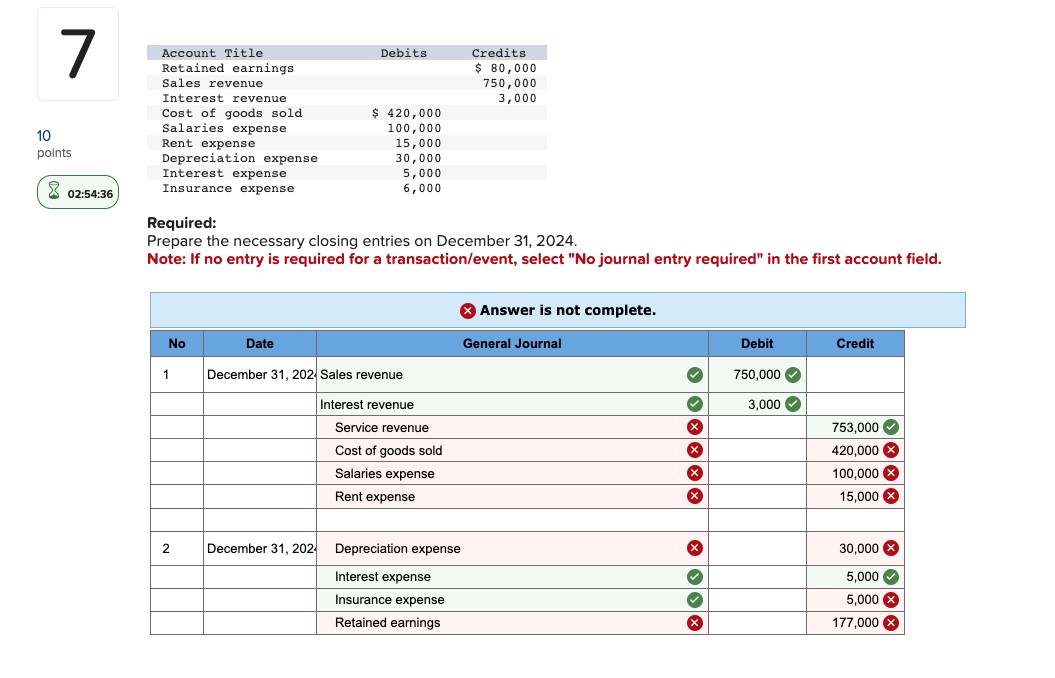
Task: Click the red X next to Retained earnings row
Action: 693,622
